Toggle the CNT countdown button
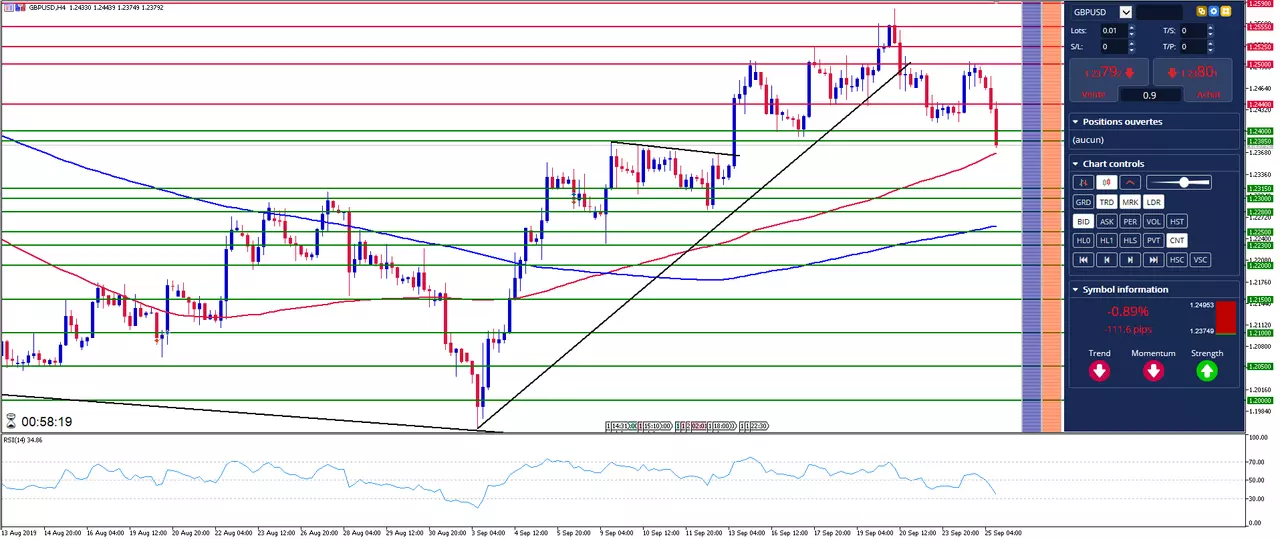1280x539 pixels. tap(1177, 241)
